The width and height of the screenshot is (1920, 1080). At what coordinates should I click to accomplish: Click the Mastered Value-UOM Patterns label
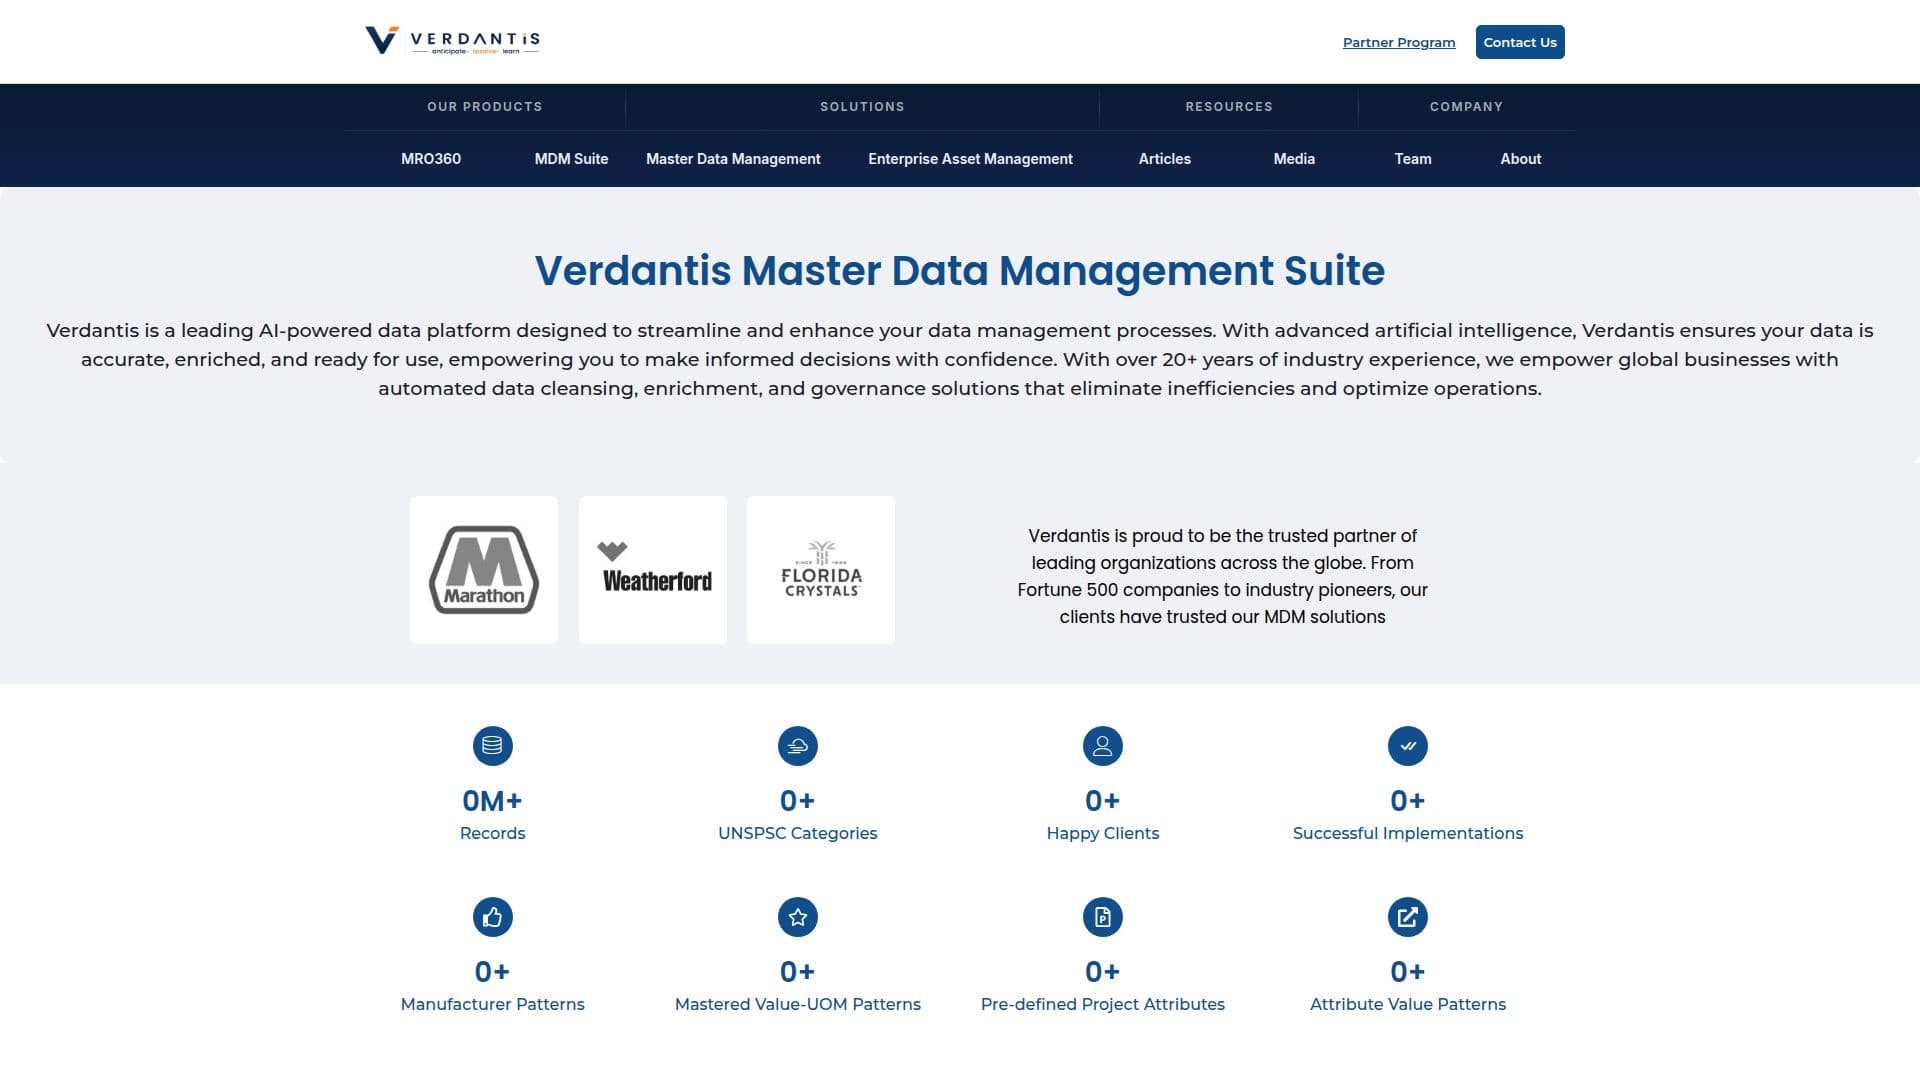(798, 1004)
